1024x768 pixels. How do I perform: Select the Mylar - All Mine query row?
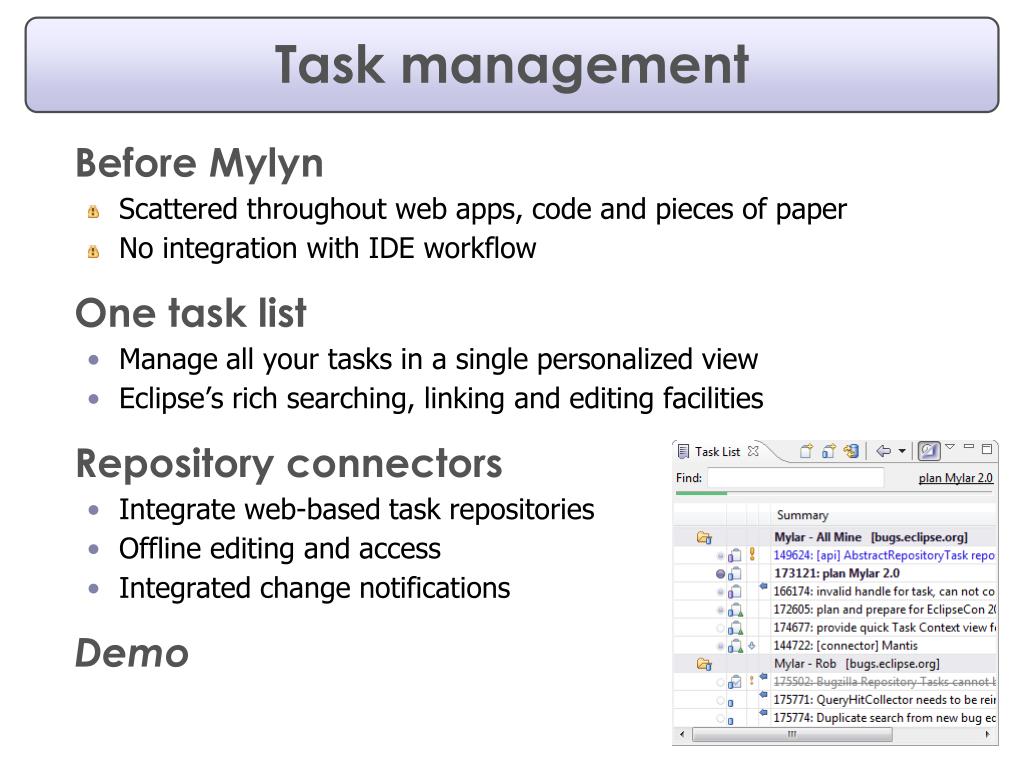coord(836,537)
